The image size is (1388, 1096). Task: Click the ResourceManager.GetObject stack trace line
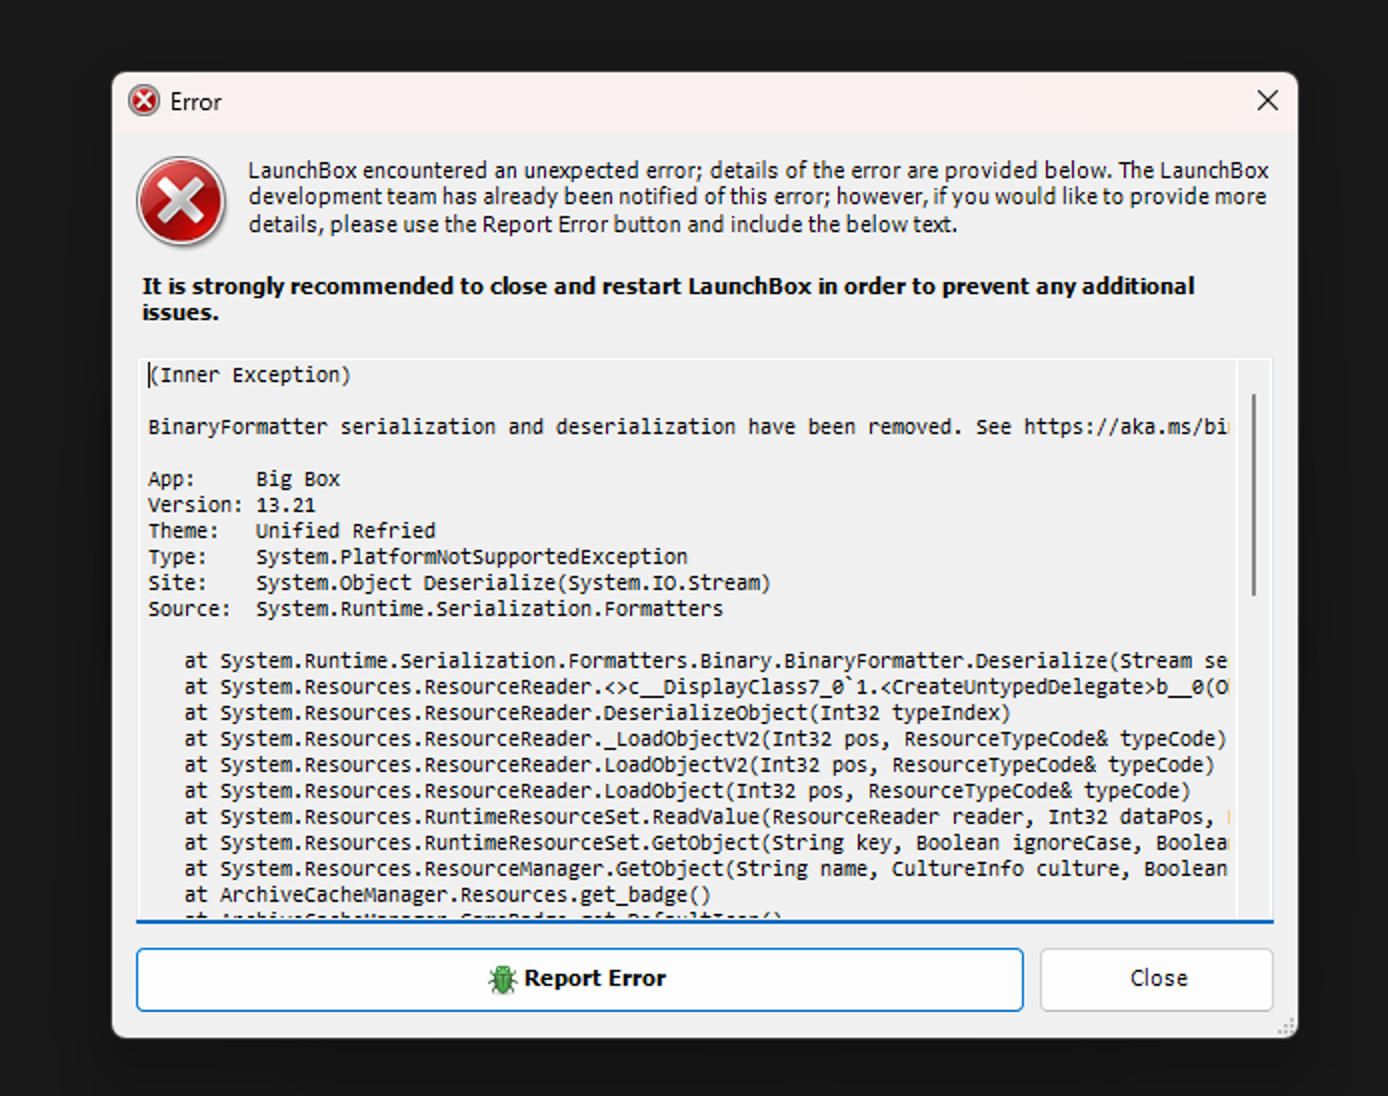coord(706,869)
